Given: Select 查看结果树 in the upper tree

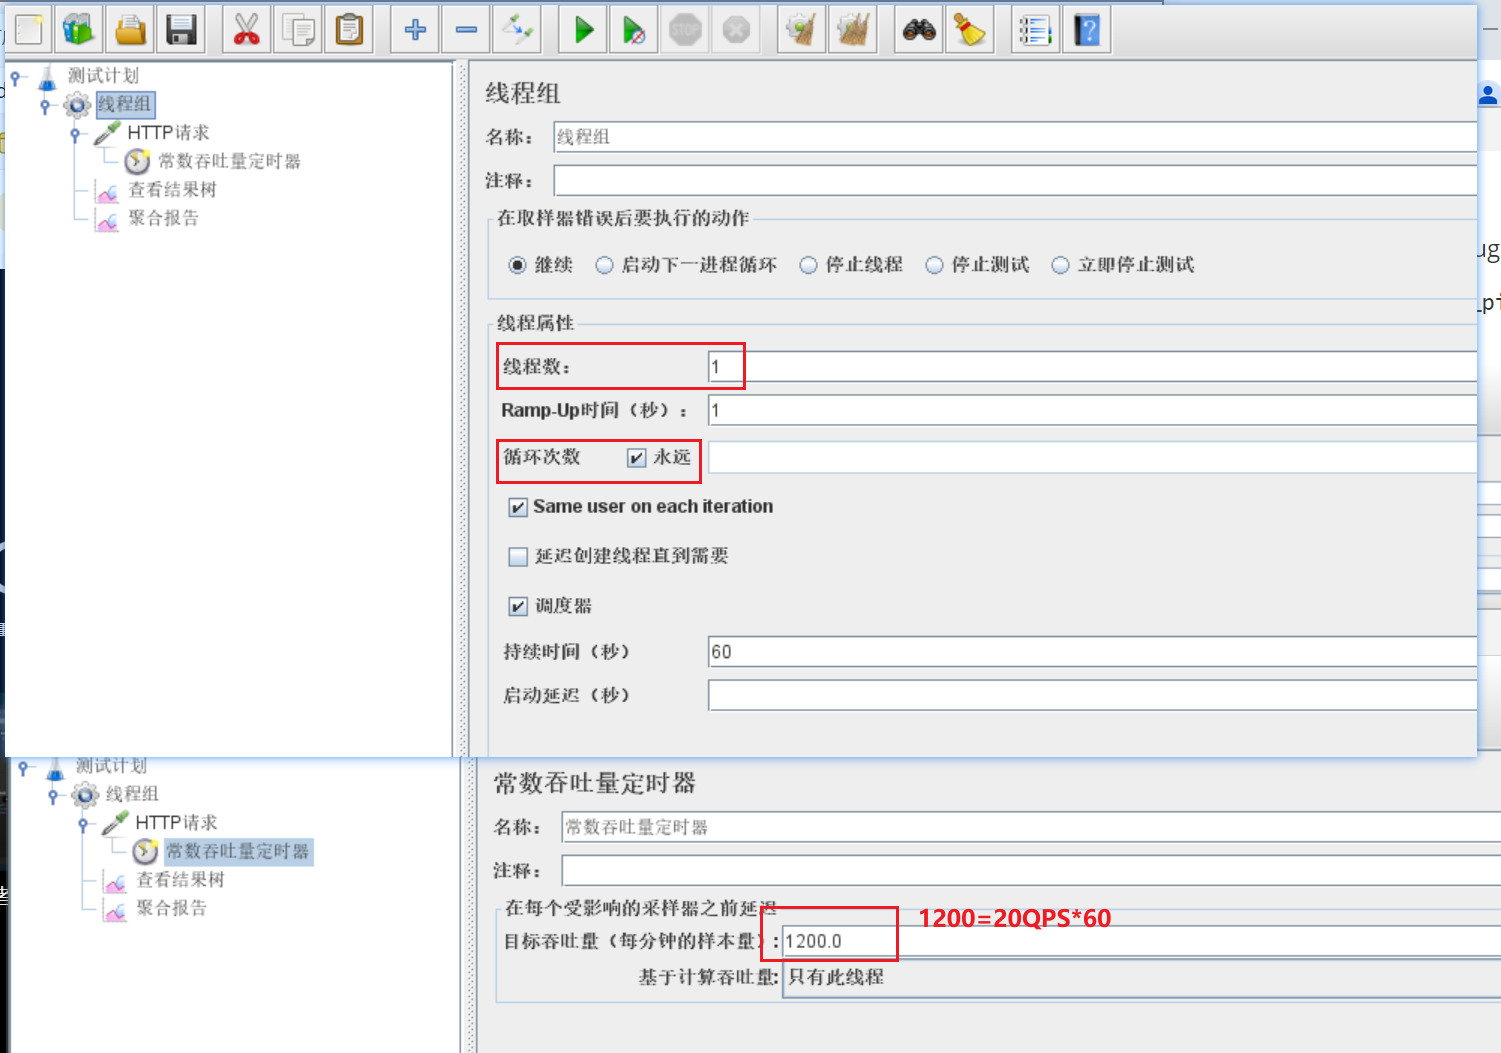Looking at the screenshot, I should pyautogui.click(x=172, y=189).
